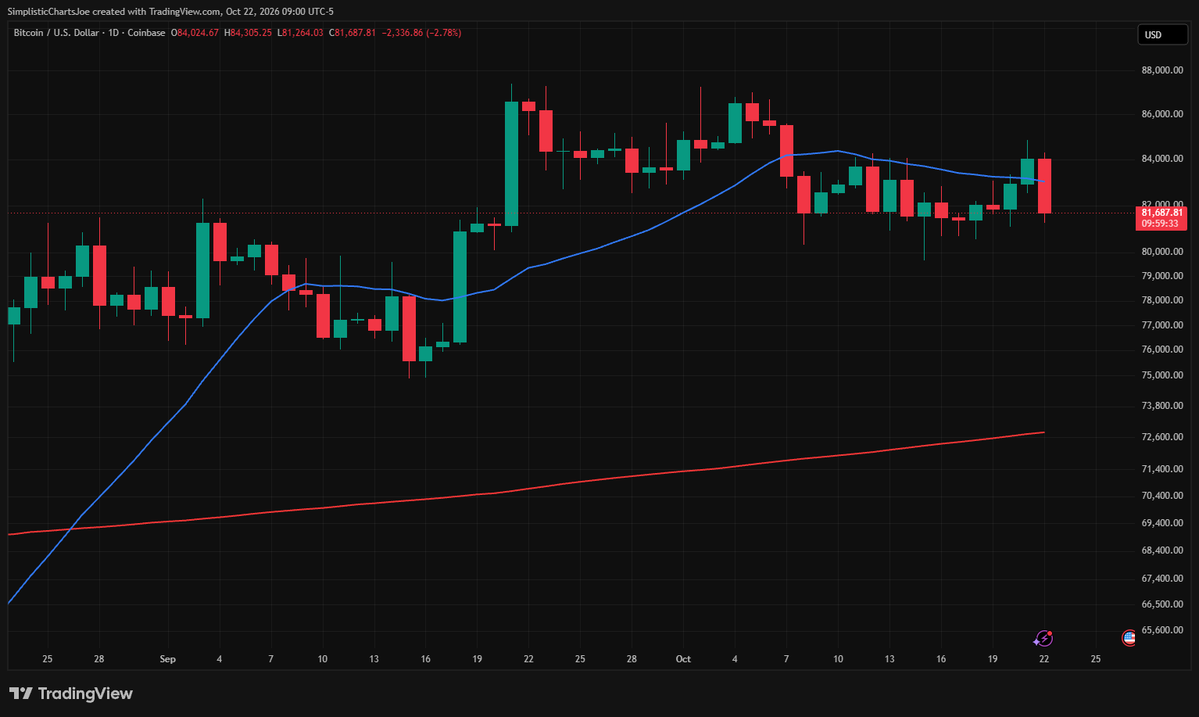The image size is (1199, 717).
Task: Click the 66,500.00 price axis label
Action: [x=1162, y=604]
